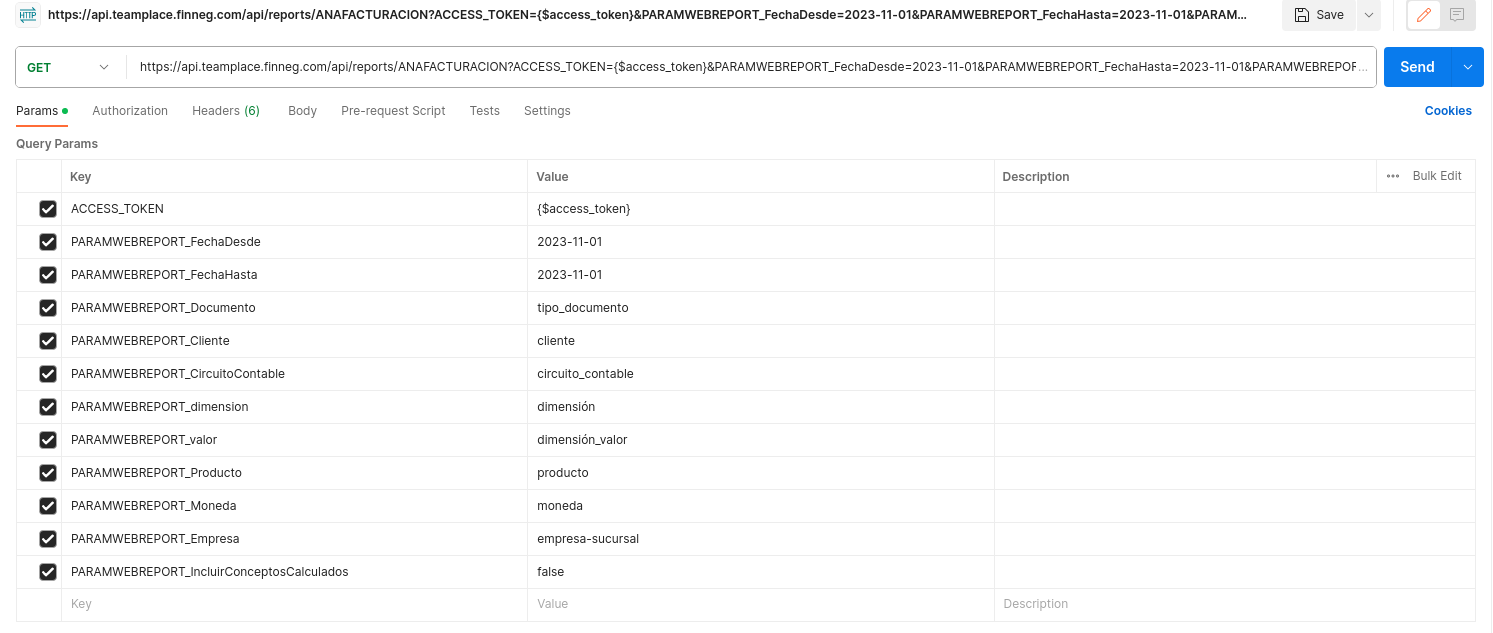Click the request URL input field
The width and height of the screenshot is (1493, 633).
coord(750,67)
